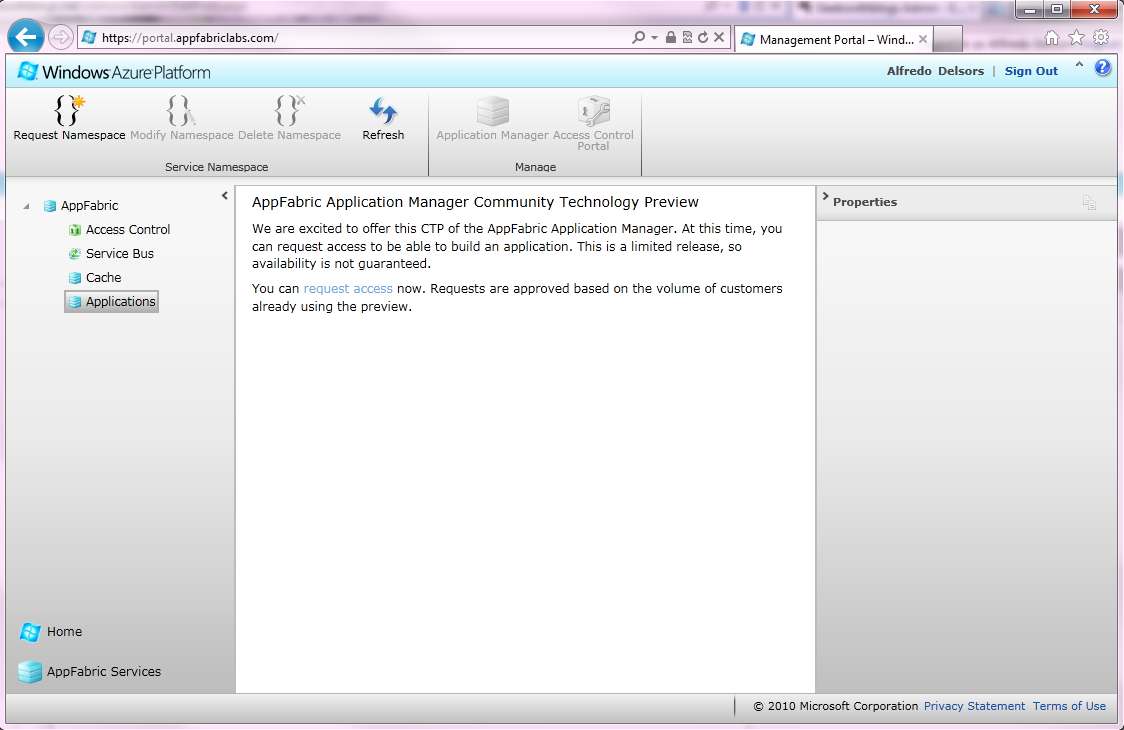Click the blue help question mark icon

click(1102, 67)
